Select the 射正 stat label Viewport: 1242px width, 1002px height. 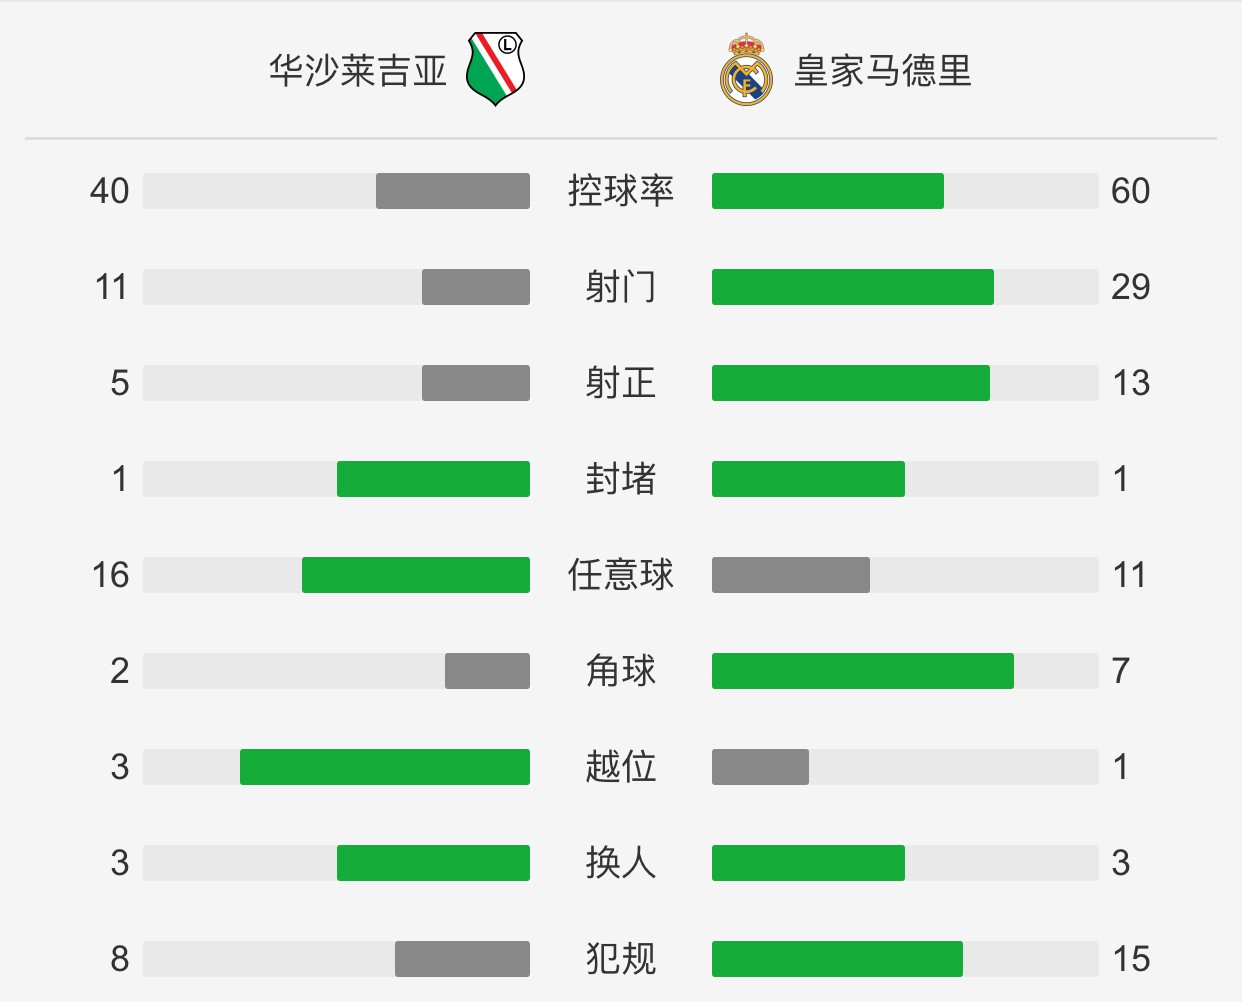(621, 383)
